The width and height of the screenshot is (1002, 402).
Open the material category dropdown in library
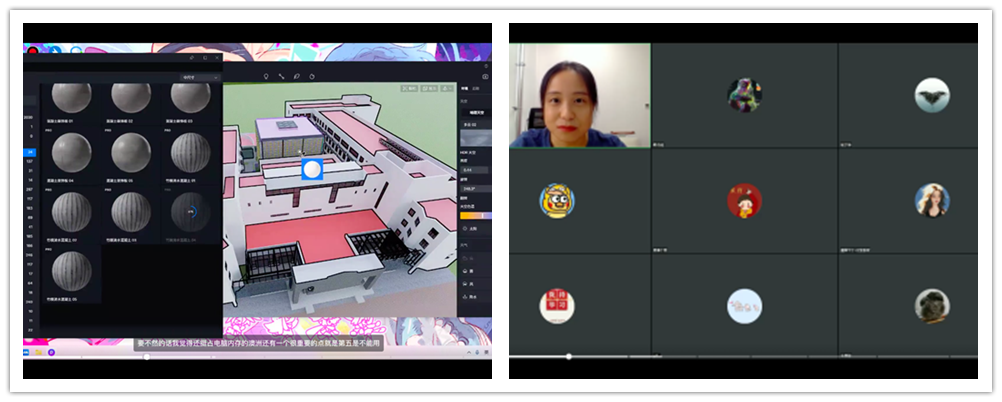pyautogui.click(x=200, y=77)
